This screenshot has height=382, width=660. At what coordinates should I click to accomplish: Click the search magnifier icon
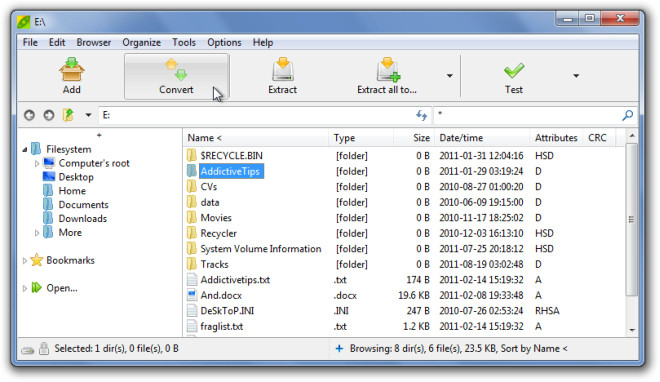pos(627,115)
